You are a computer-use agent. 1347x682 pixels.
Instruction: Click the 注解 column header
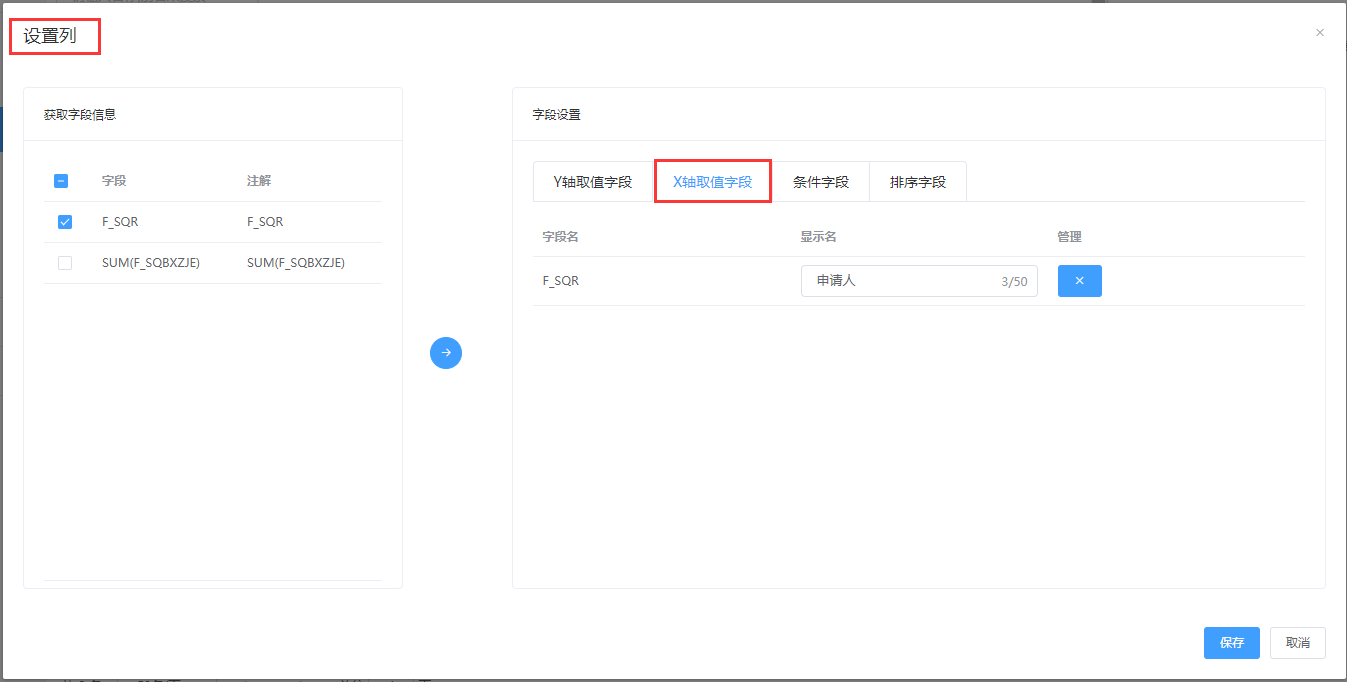point(259,181)
